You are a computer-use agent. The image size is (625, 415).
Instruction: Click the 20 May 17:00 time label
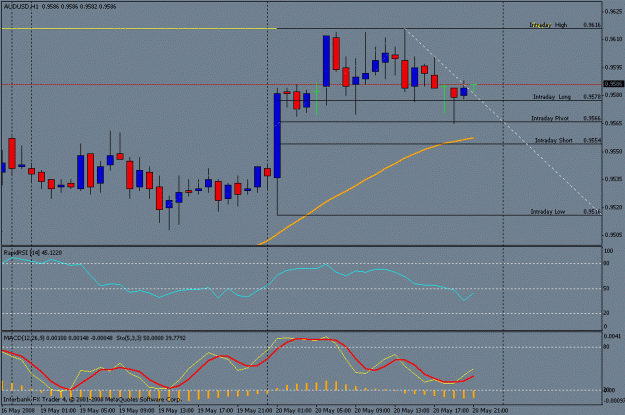451,410
